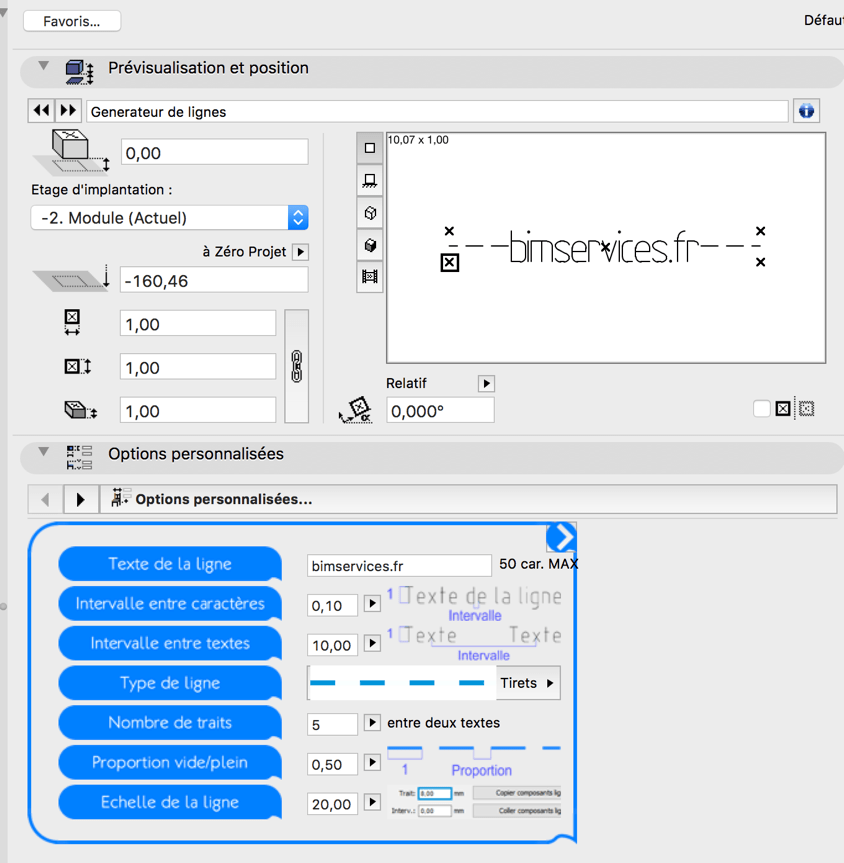Edit line scale field 20,00
Image resolution: width=844 pixels, height=863 pixels.
click(333, 804)
